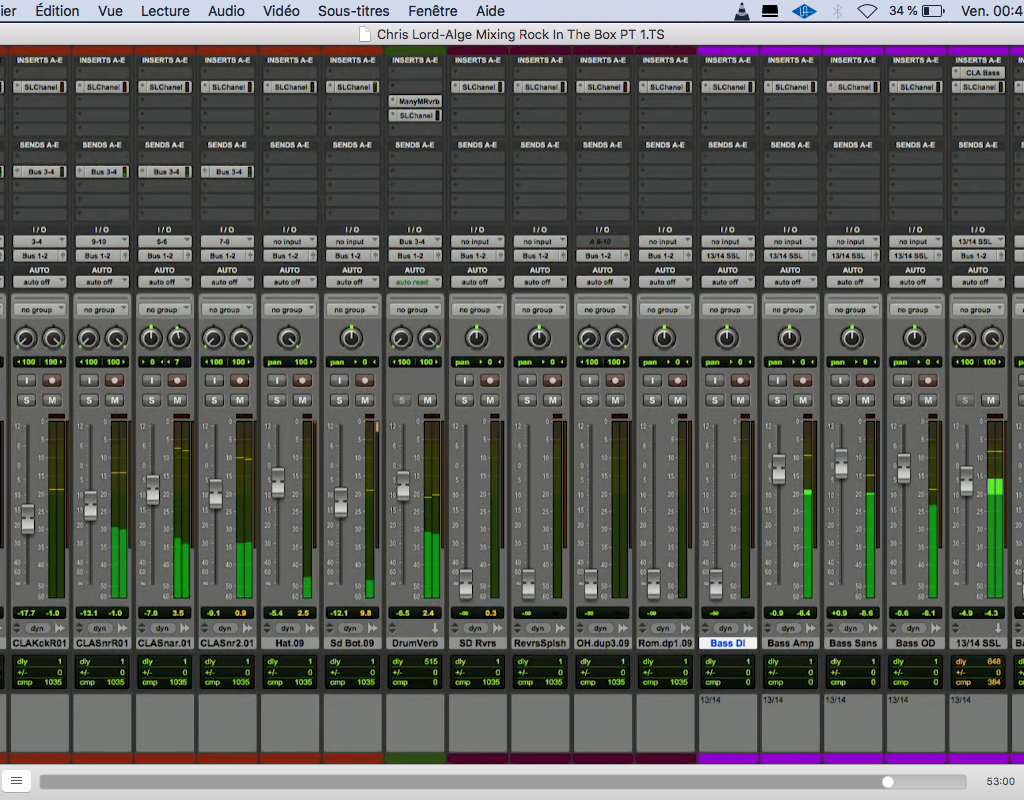Click the pan knob on Sd Bot.09 track

click(351, 338)
